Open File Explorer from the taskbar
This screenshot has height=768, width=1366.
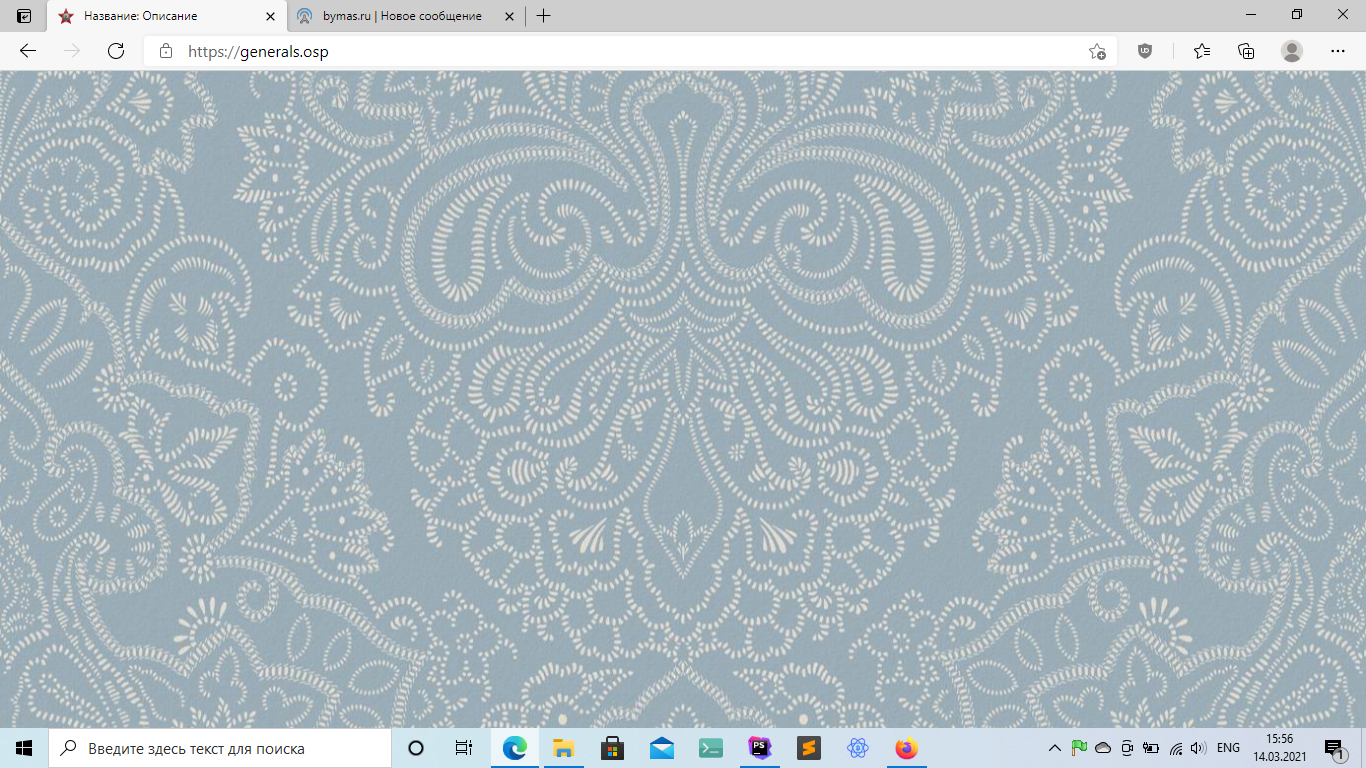pos(564,748)
